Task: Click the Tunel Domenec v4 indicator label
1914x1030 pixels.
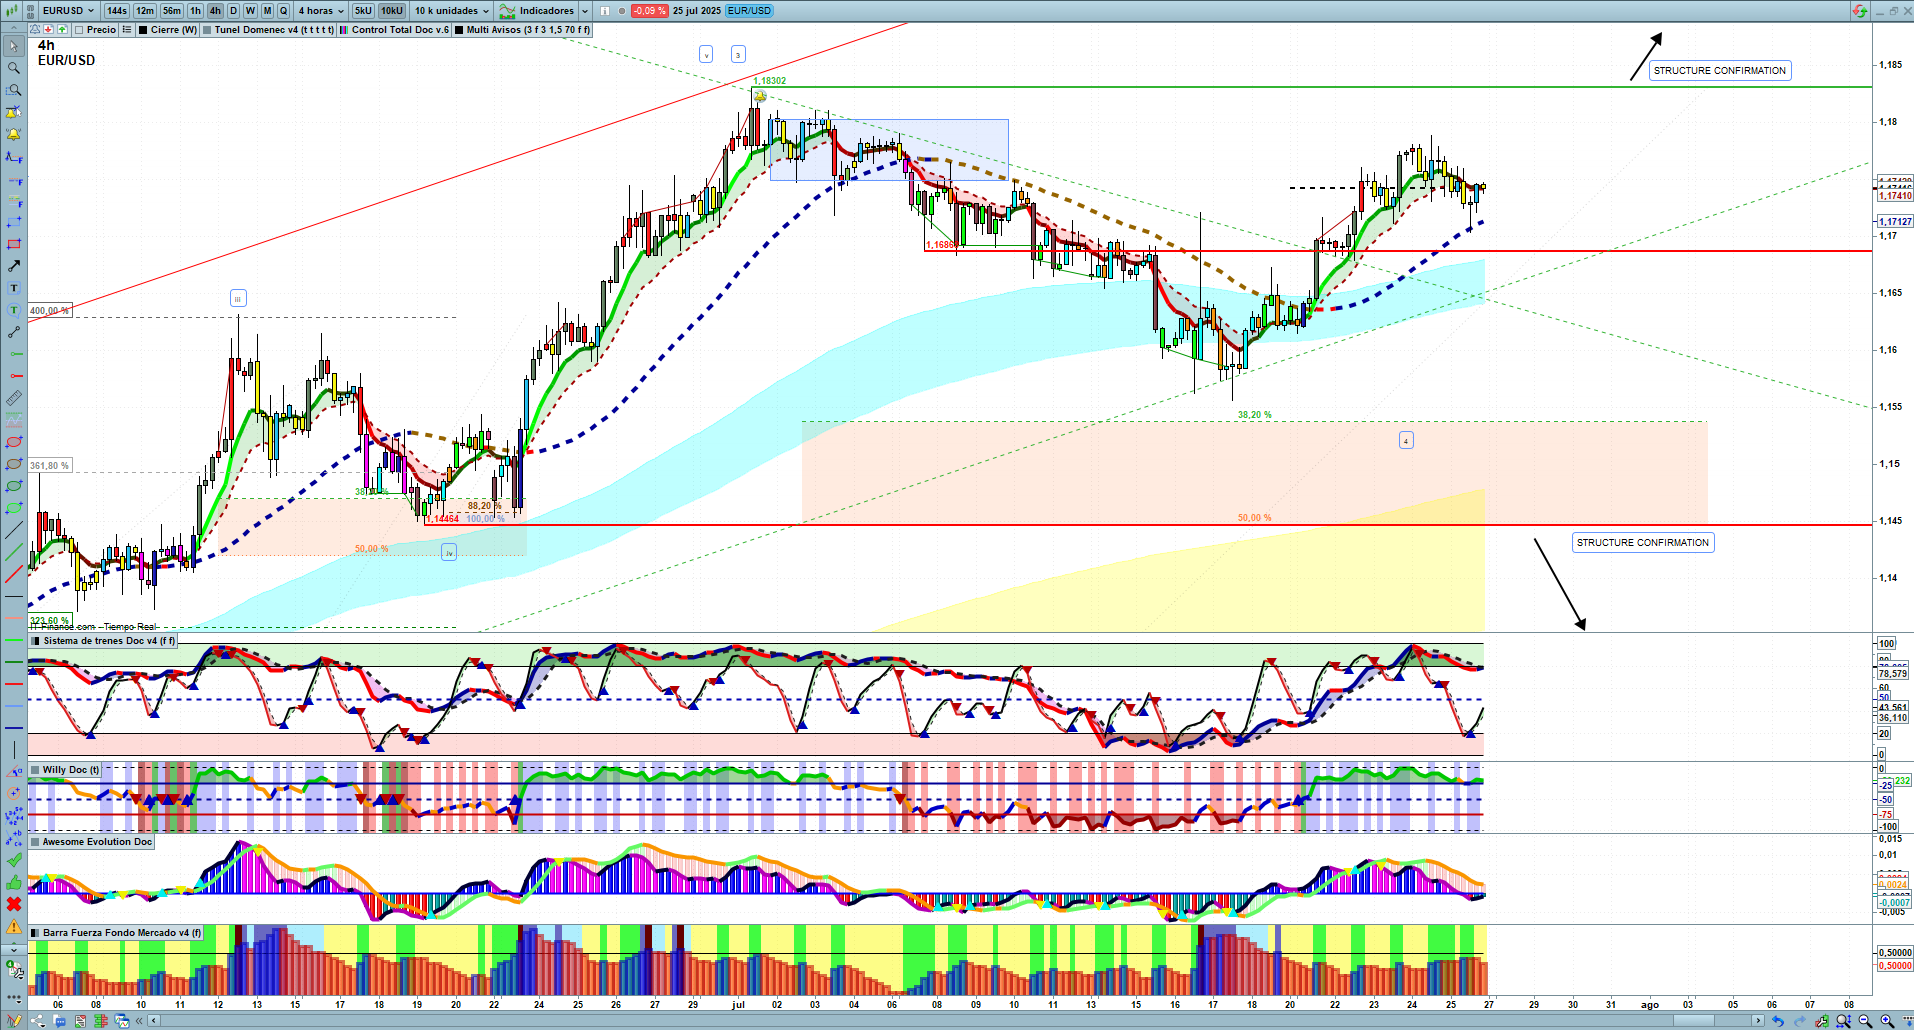Action: pyautogui.click(x=273, y=30)
